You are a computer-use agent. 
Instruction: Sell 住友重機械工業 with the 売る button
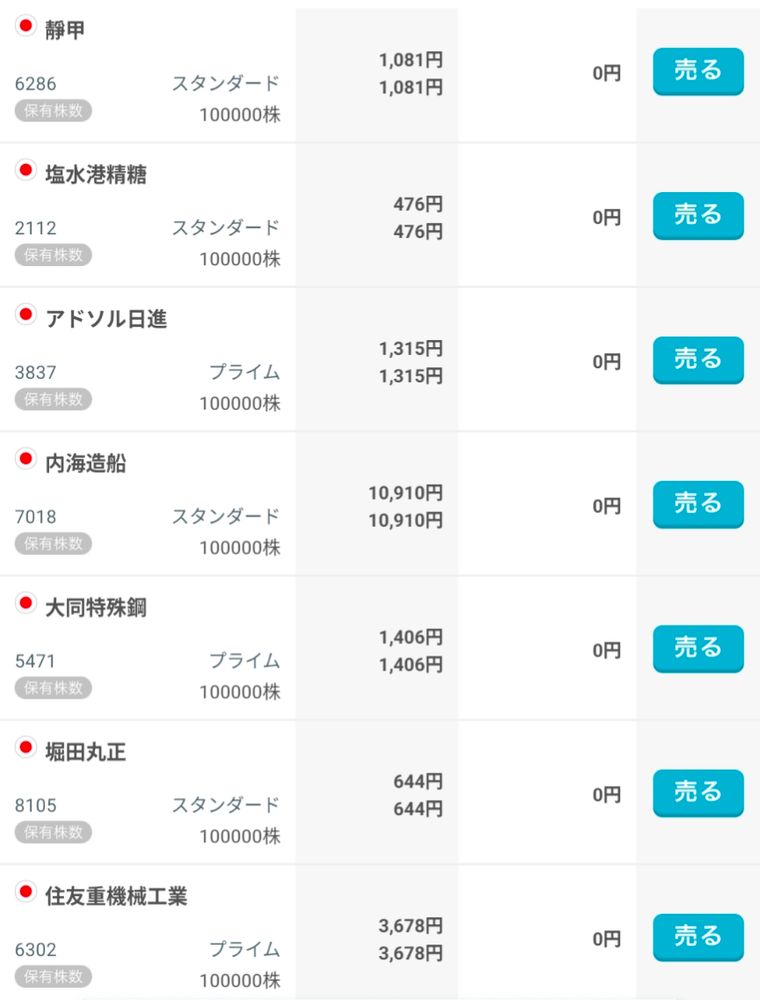[x=698, y=937]
